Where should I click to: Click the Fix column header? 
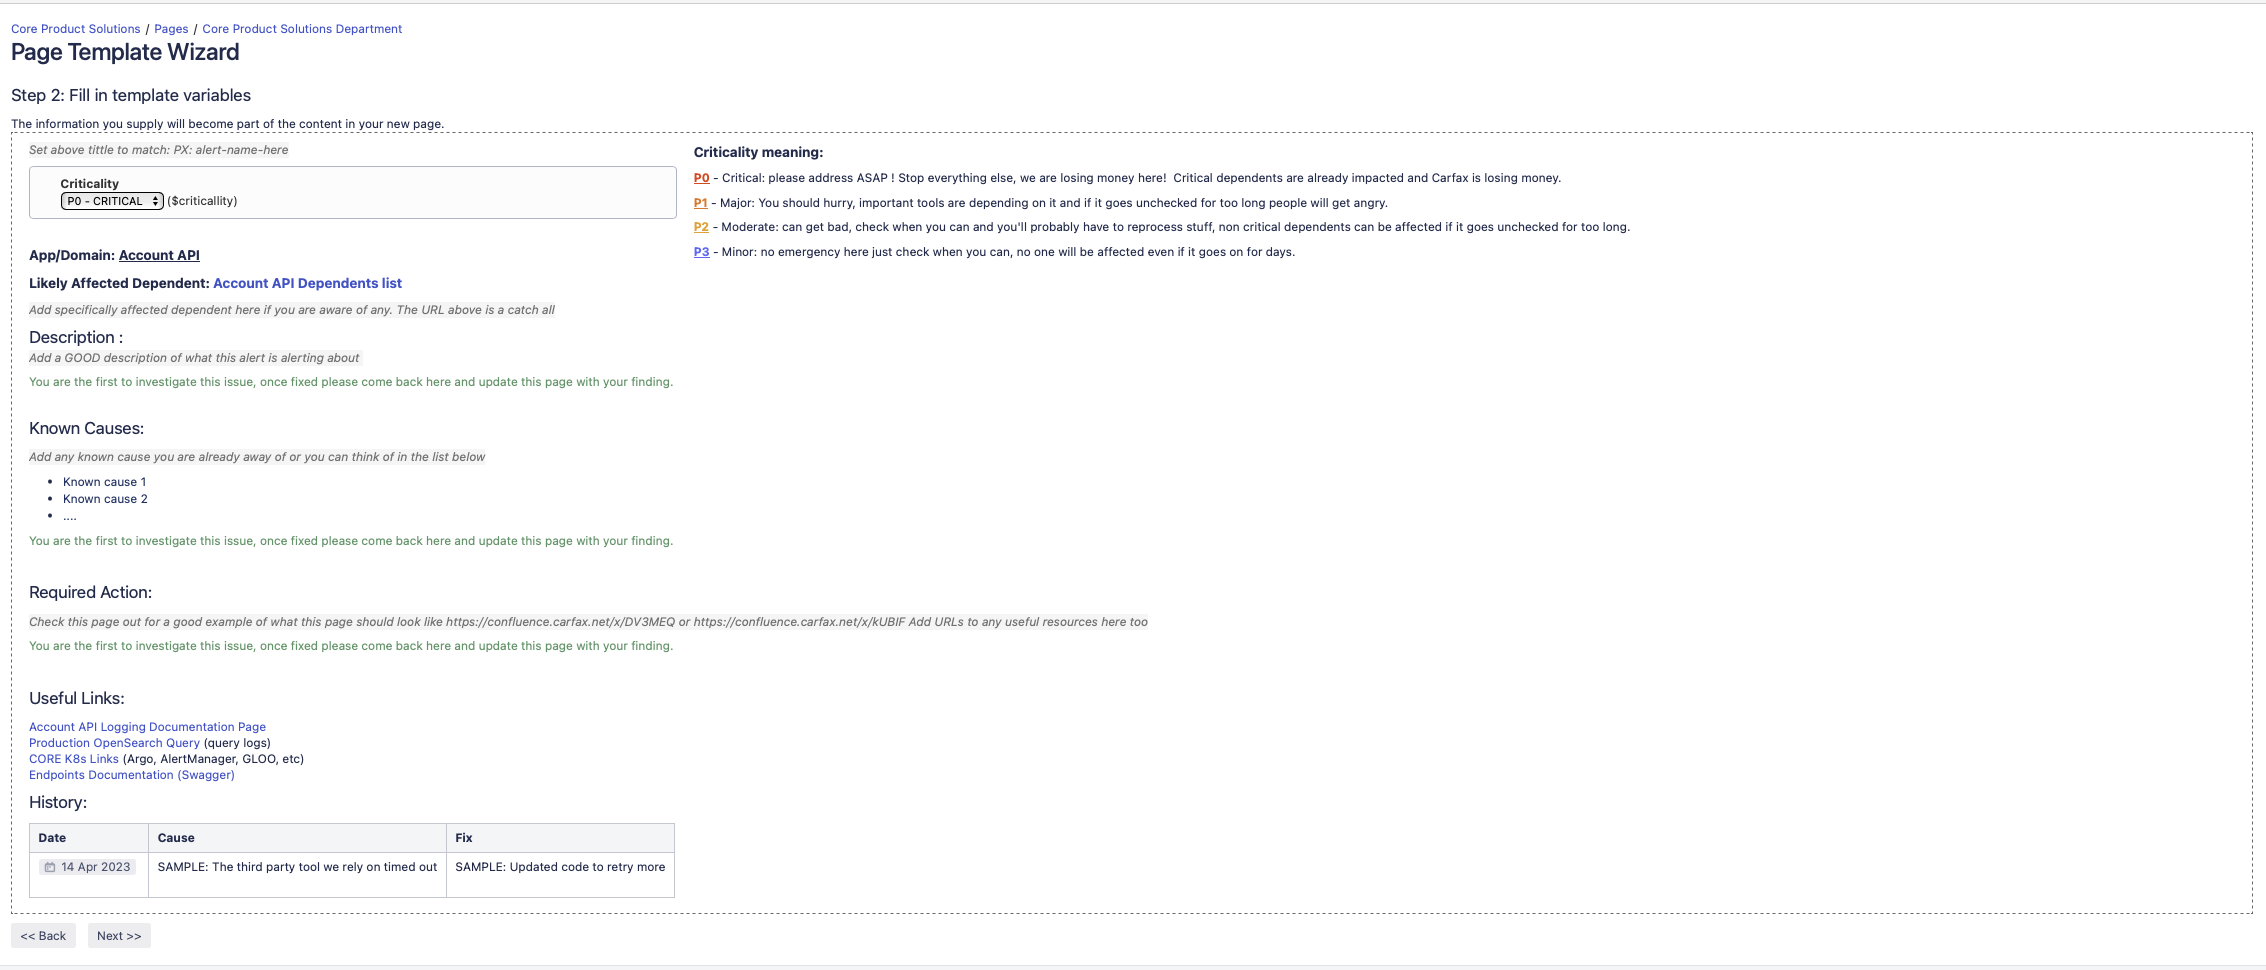[560, 838]
